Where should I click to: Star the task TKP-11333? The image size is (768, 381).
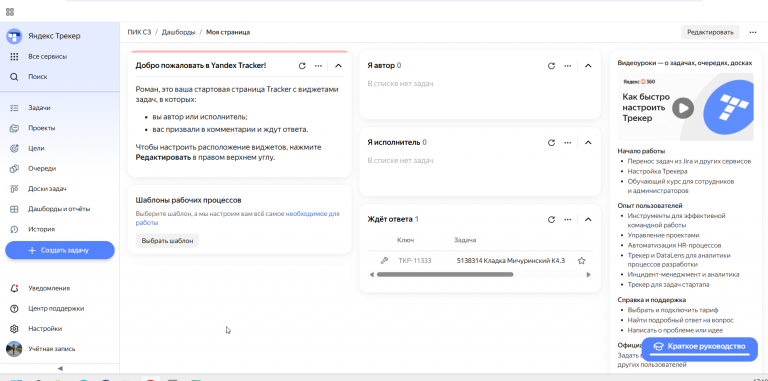pyautogui.click(x=581, y=261)
